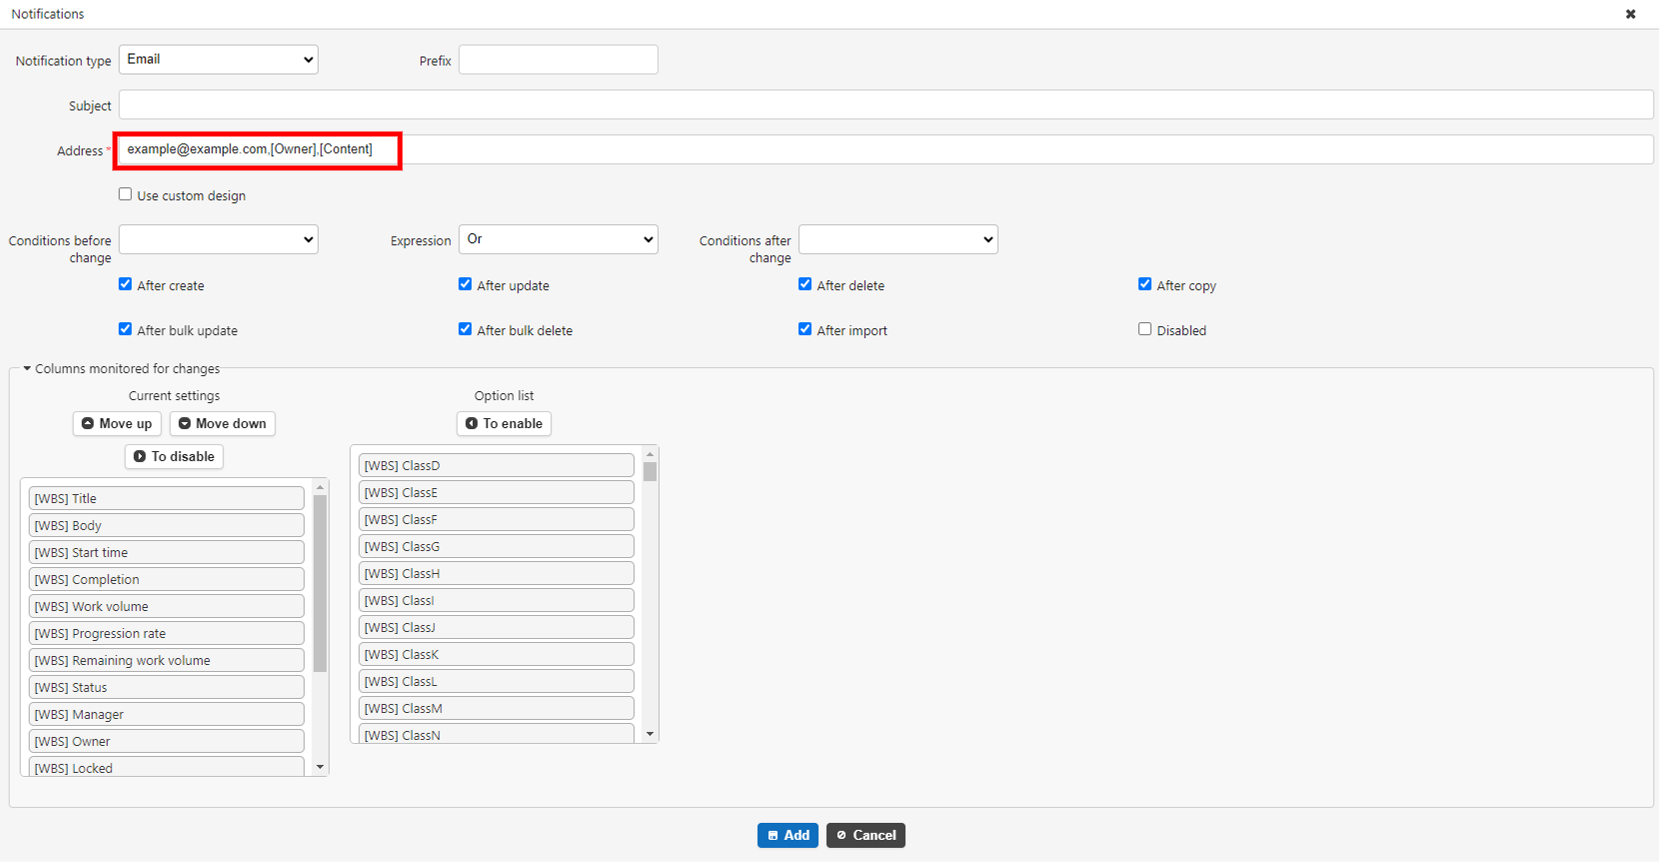Click the Subject input field
The width and height of the screenshot is (1659, 862).
pyautogui.click(x=886, y=104)
